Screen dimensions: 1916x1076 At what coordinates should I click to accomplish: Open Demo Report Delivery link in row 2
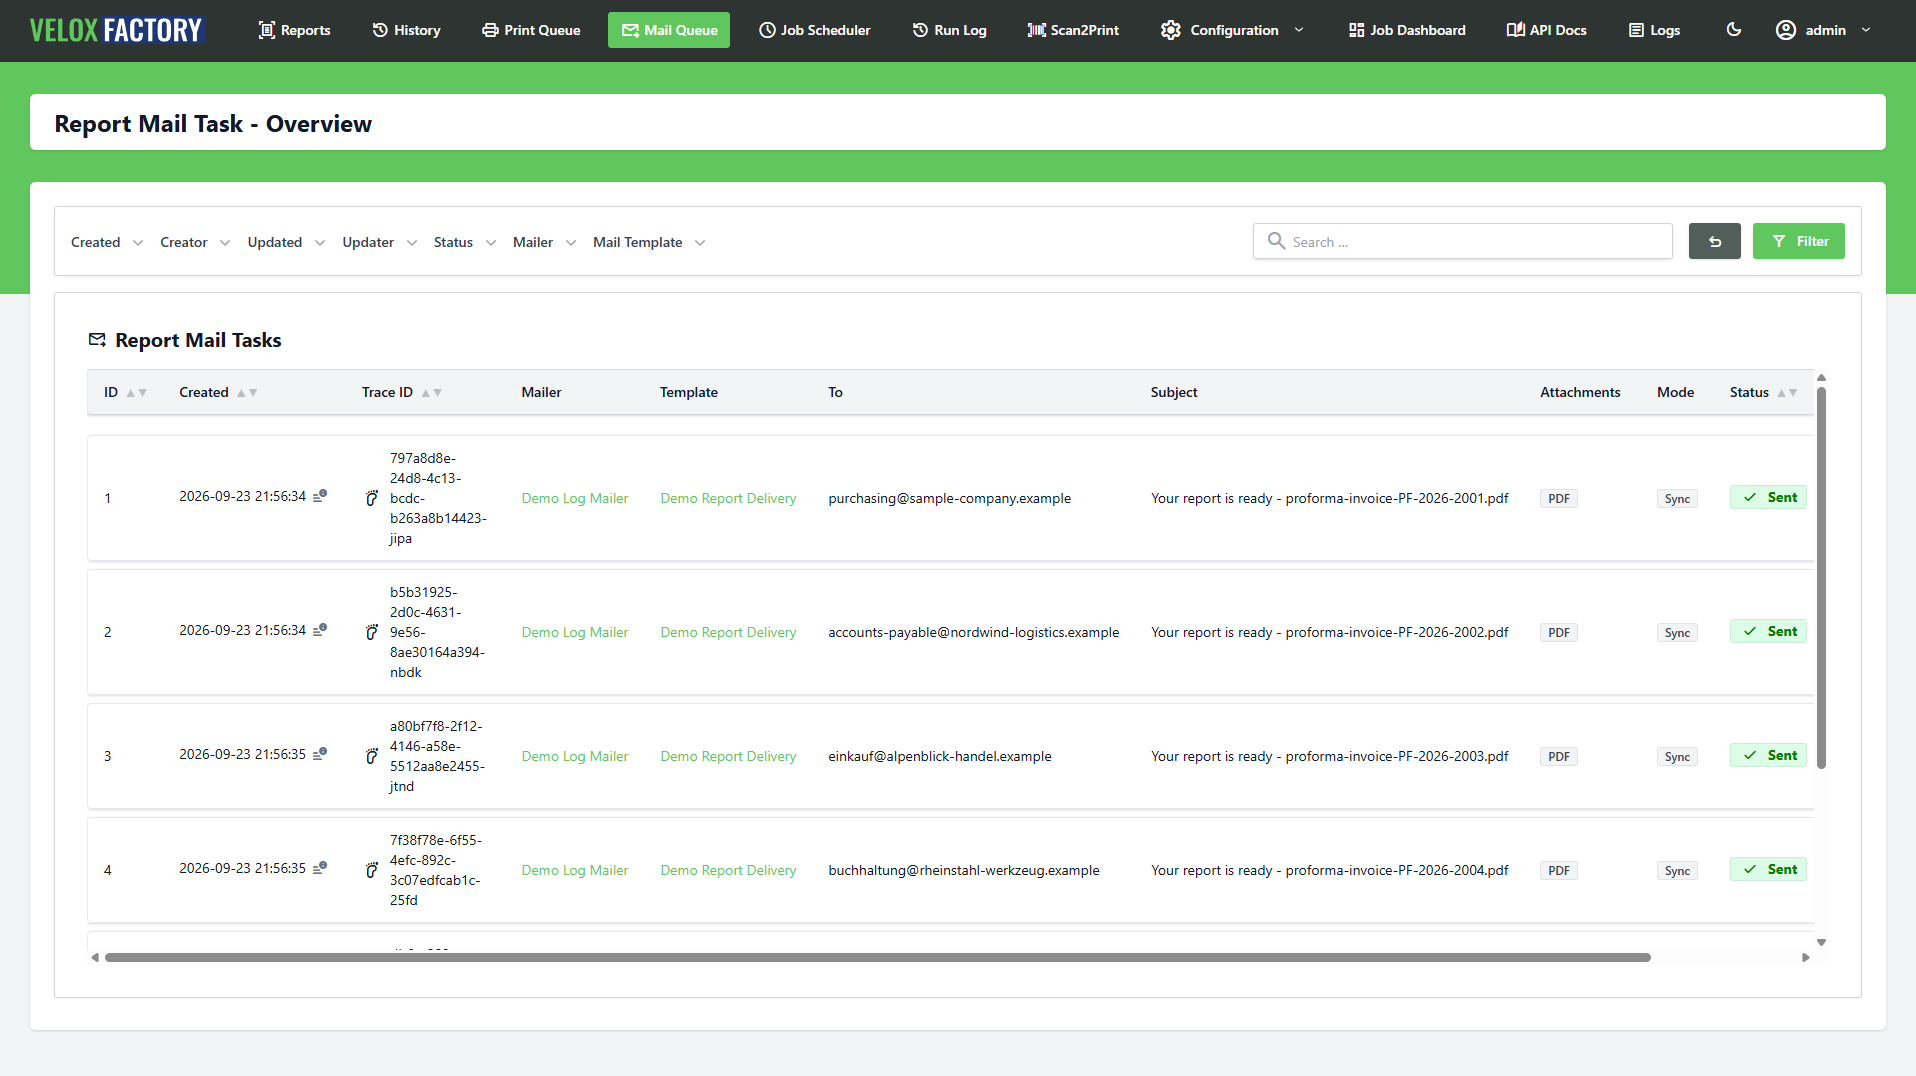(x=728, y=632)
